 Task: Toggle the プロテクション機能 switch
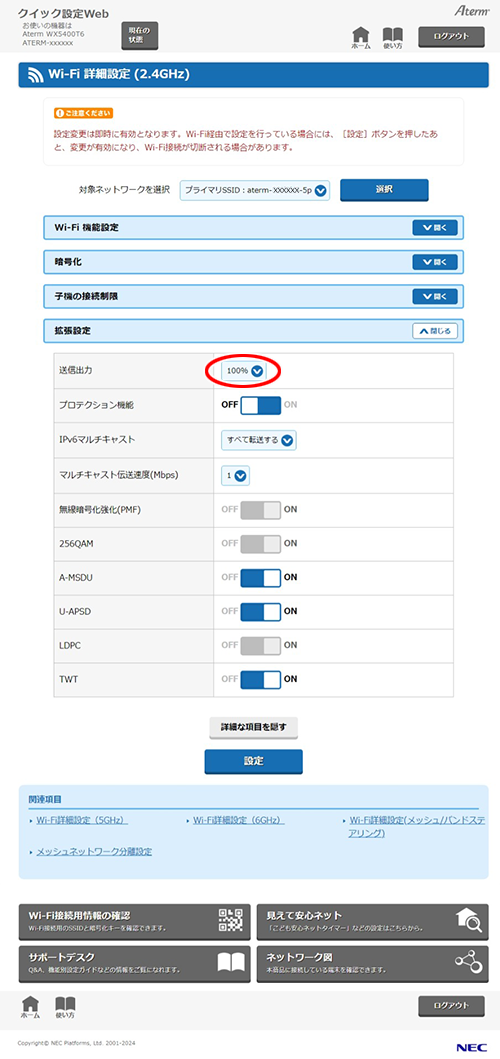coord(260,405)
